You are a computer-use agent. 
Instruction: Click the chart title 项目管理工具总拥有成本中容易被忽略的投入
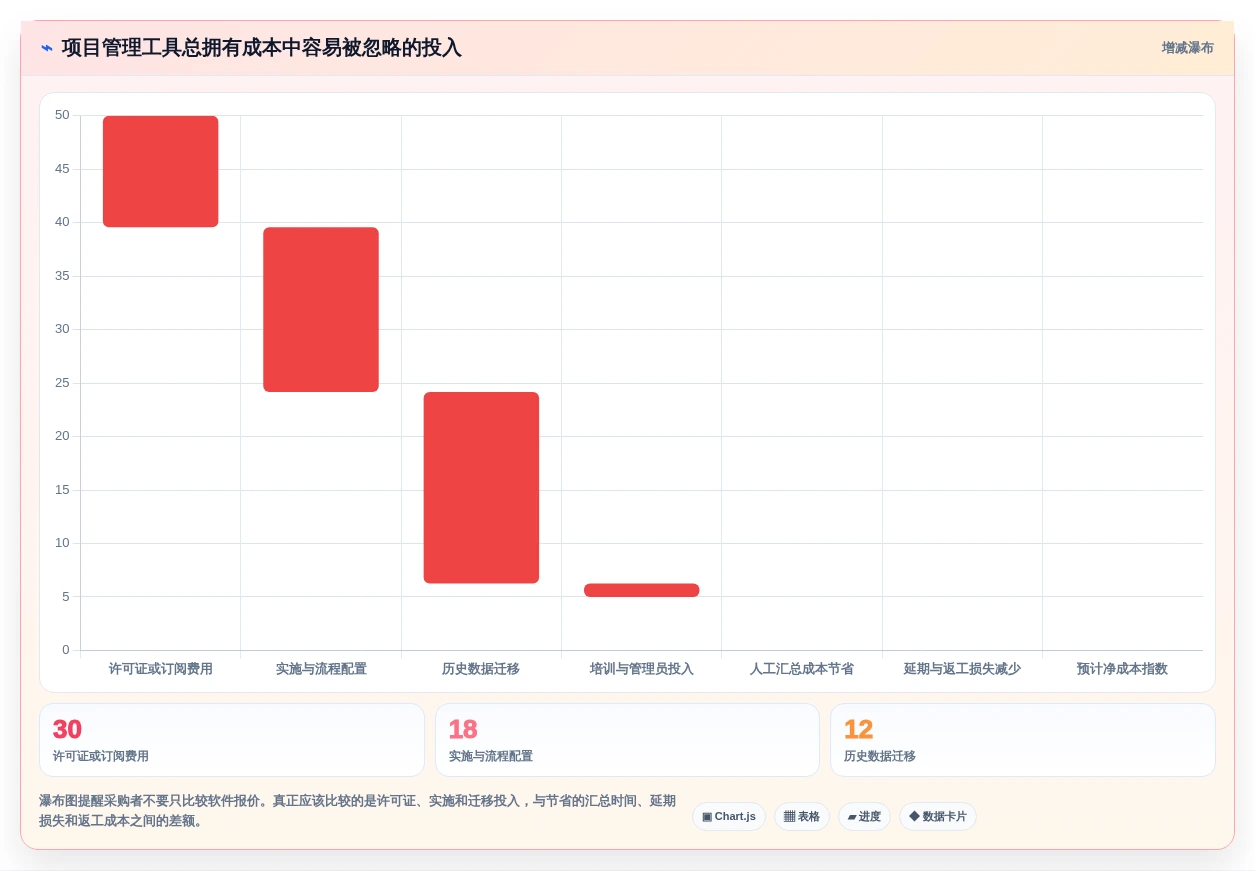click(261, 48)
